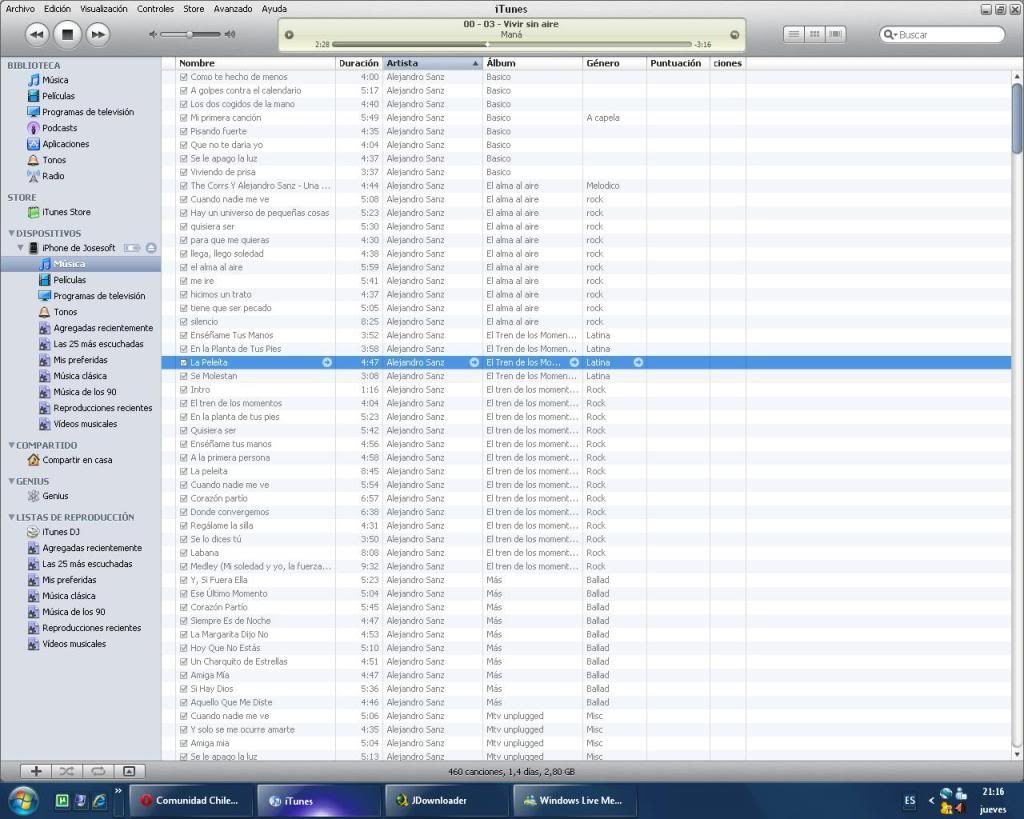Stop the current playback

click(67, 34)
